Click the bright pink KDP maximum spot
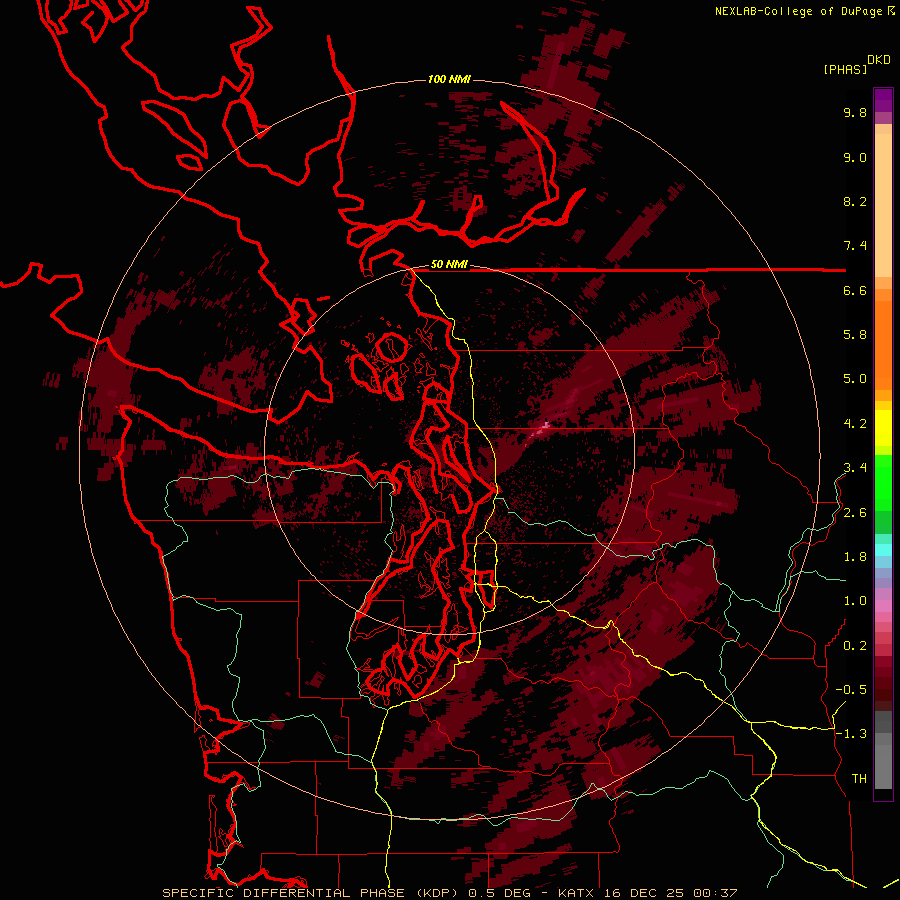900x900 pixels. click(546, 424)
